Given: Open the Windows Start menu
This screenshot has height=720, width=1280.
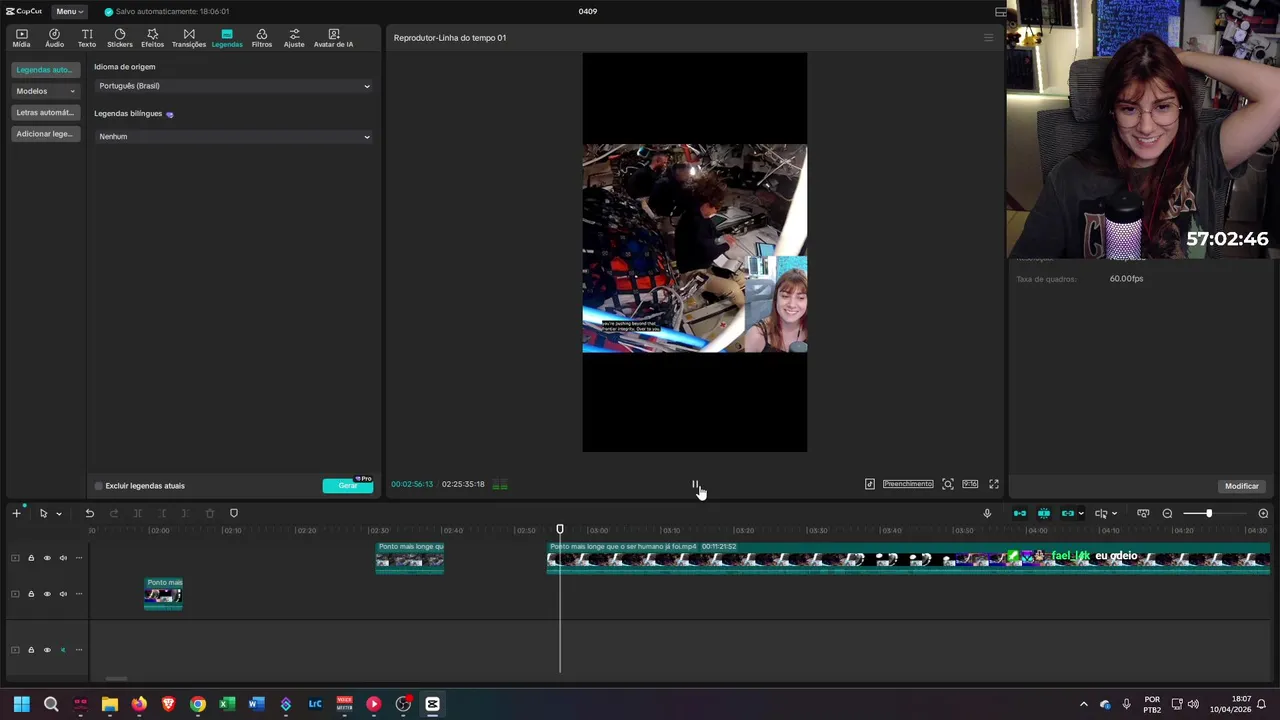Looking at the screenshot, I should pyautogui.click(x=21, y=704).
